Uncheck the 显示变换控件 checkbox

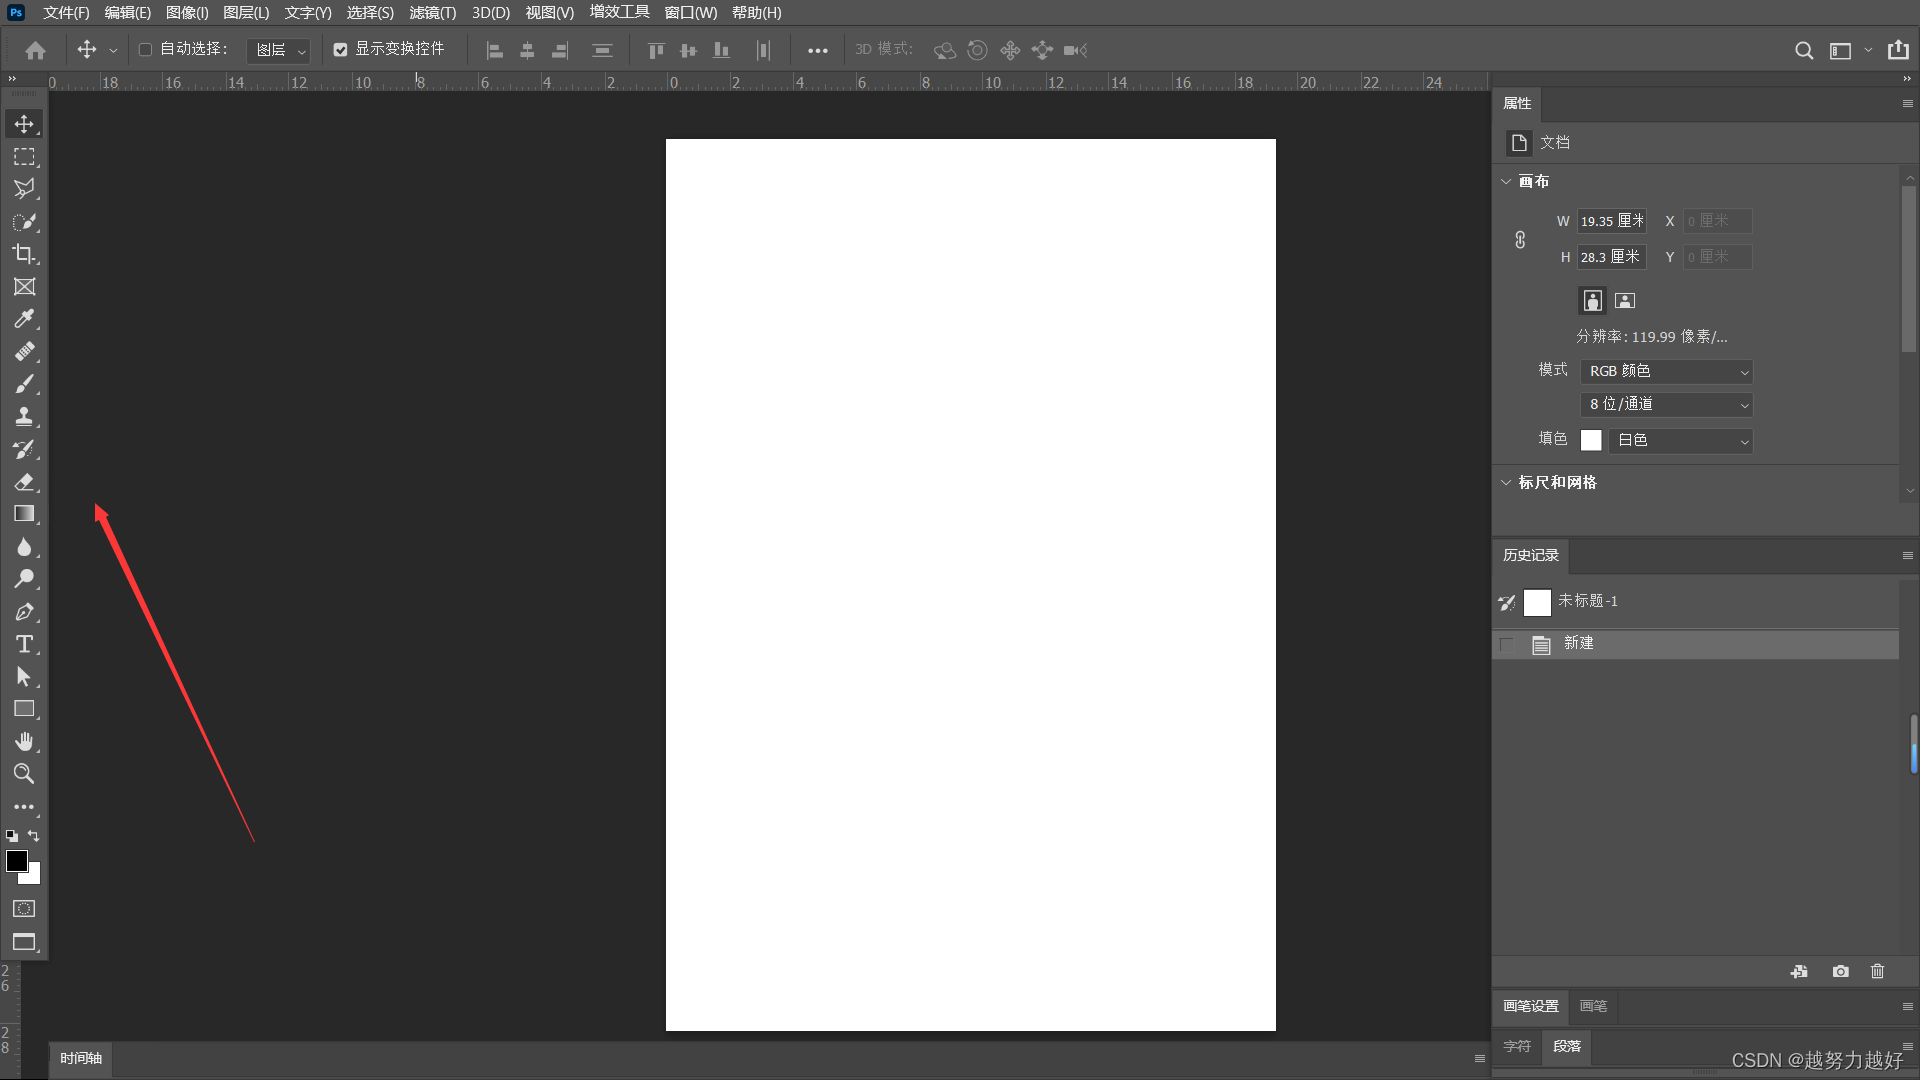(340, 49)
